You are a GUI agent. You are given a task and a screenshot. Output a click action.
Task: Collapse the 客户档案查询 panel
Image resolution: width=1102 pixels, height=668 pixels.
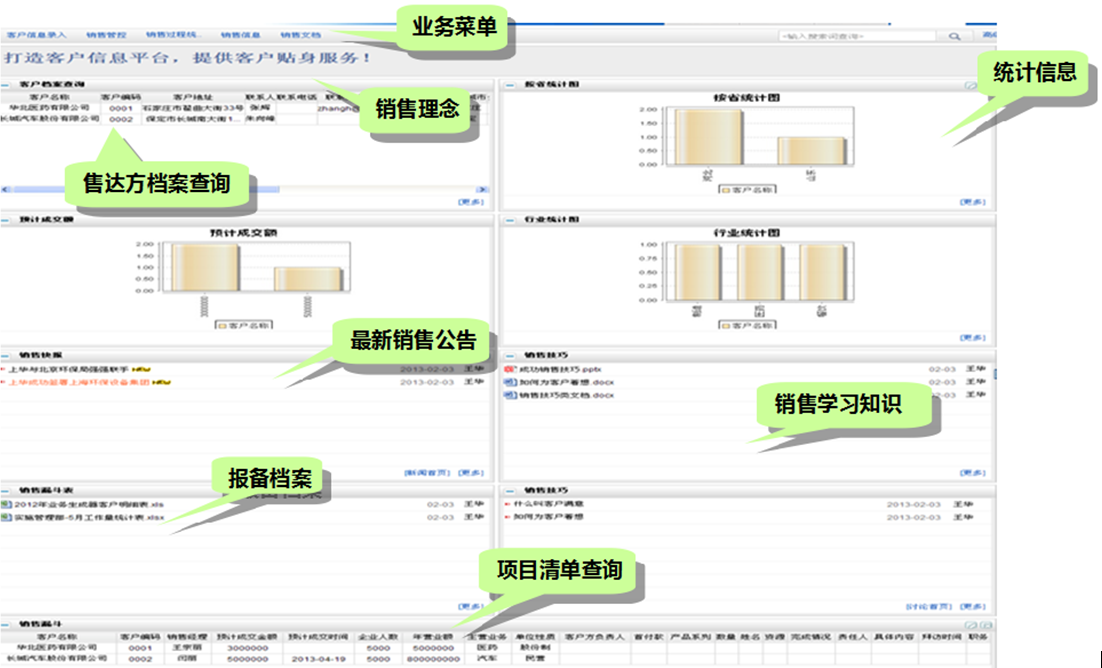tap(7, 85)
